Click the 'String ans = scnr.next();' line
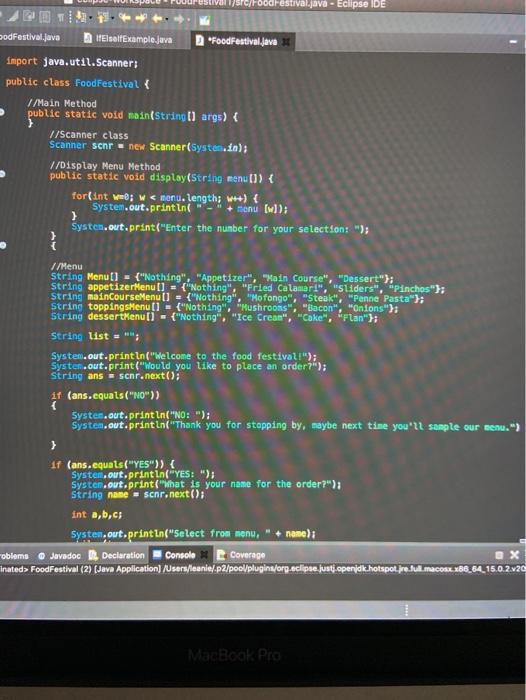 tap(115, 376)
